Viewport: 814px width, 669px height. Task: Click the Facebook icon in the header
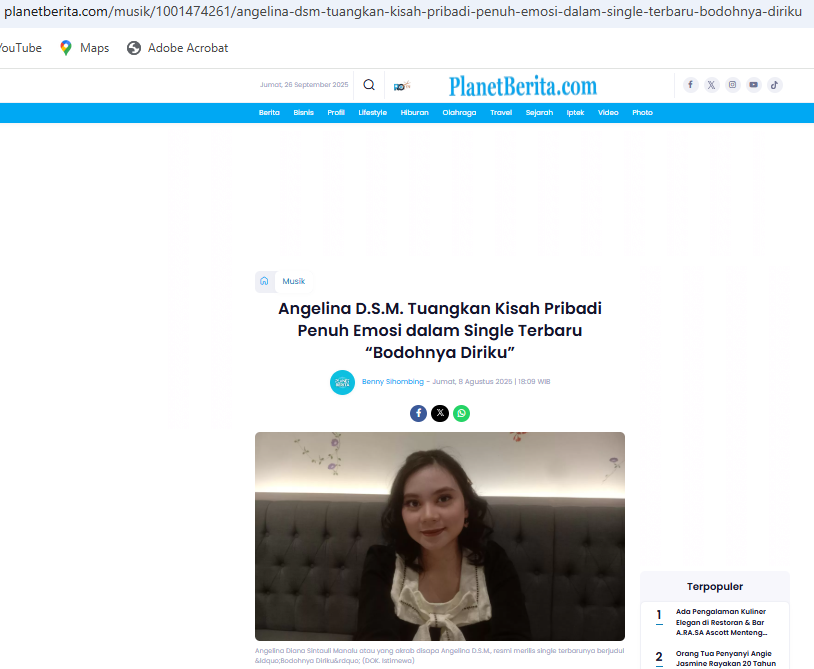pyautogui.click(x=690, y=85)
